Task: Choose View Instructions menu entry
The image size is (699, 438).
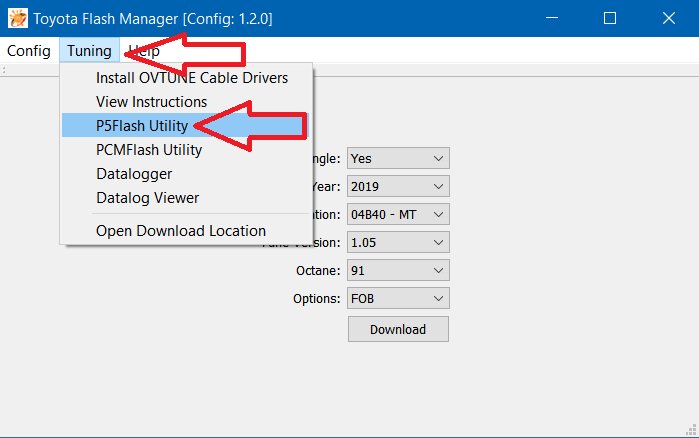Action: click(x=186, y=102)
